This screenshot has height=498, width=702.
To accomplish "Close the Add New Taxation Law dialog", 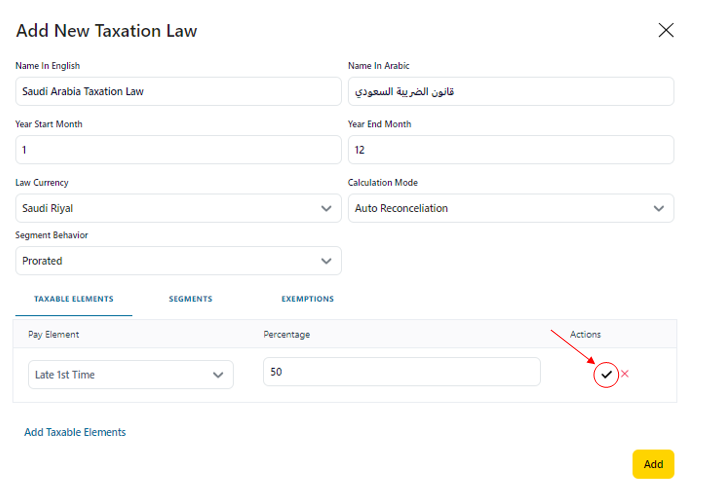I will coord(666,30).
